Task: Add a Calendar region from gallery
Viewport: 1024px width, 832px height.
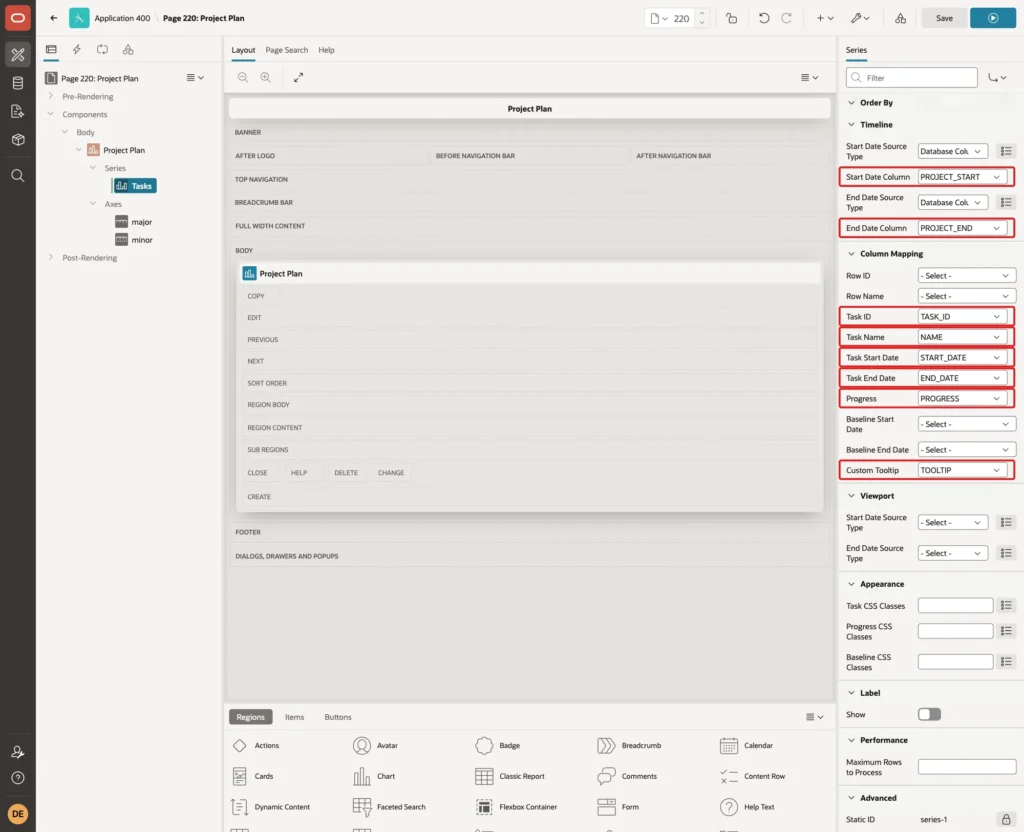Action: (746, 745)
